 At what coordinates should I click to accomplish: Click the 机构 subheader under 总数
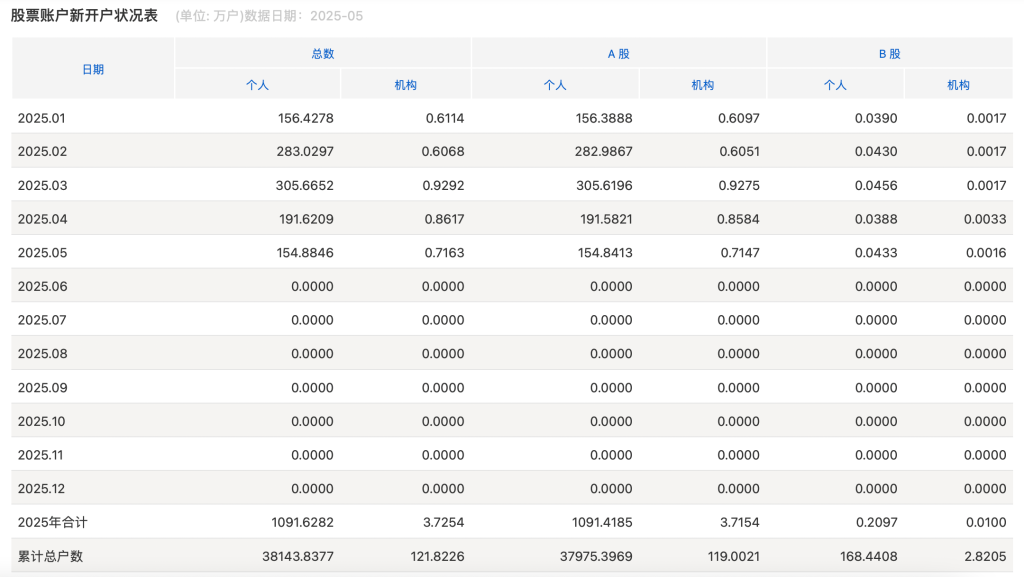click(x=405, y=85)
